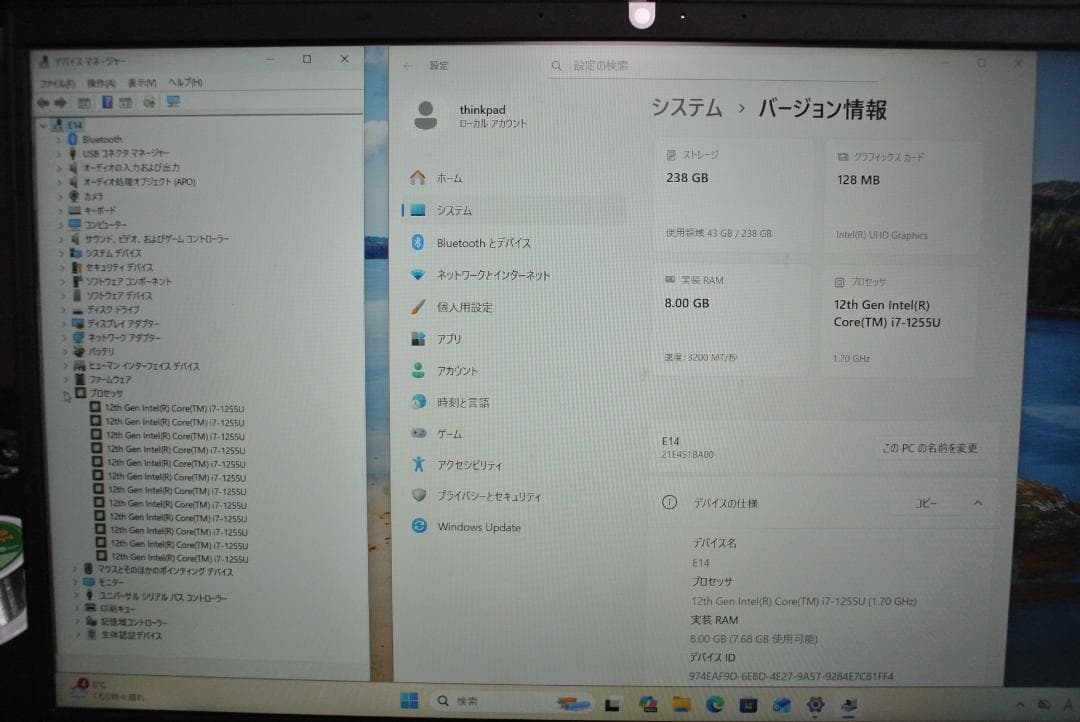Image resolution: width=1080 pixels, height=722 pixels.
Task: Select マウスとそのほかのポインティング デバイス item
Action: [165, 571]
